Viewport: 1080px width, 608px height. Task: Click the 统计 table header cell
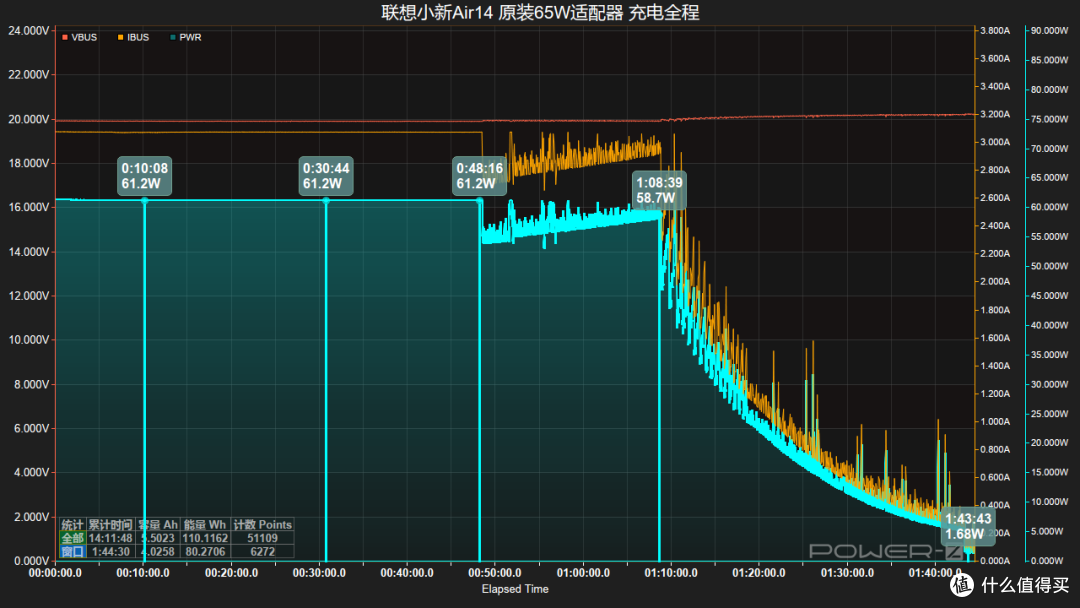tap(72, 525)
